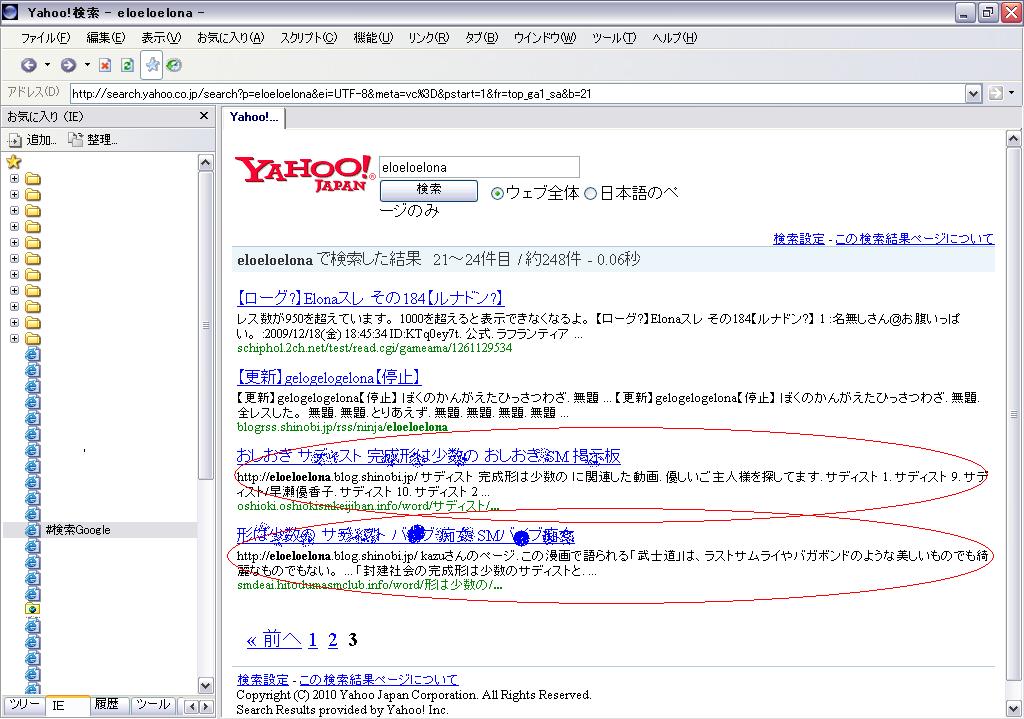Click the 検索 search button
Screen dimensions: 1024x719
(x=428, y=190)
